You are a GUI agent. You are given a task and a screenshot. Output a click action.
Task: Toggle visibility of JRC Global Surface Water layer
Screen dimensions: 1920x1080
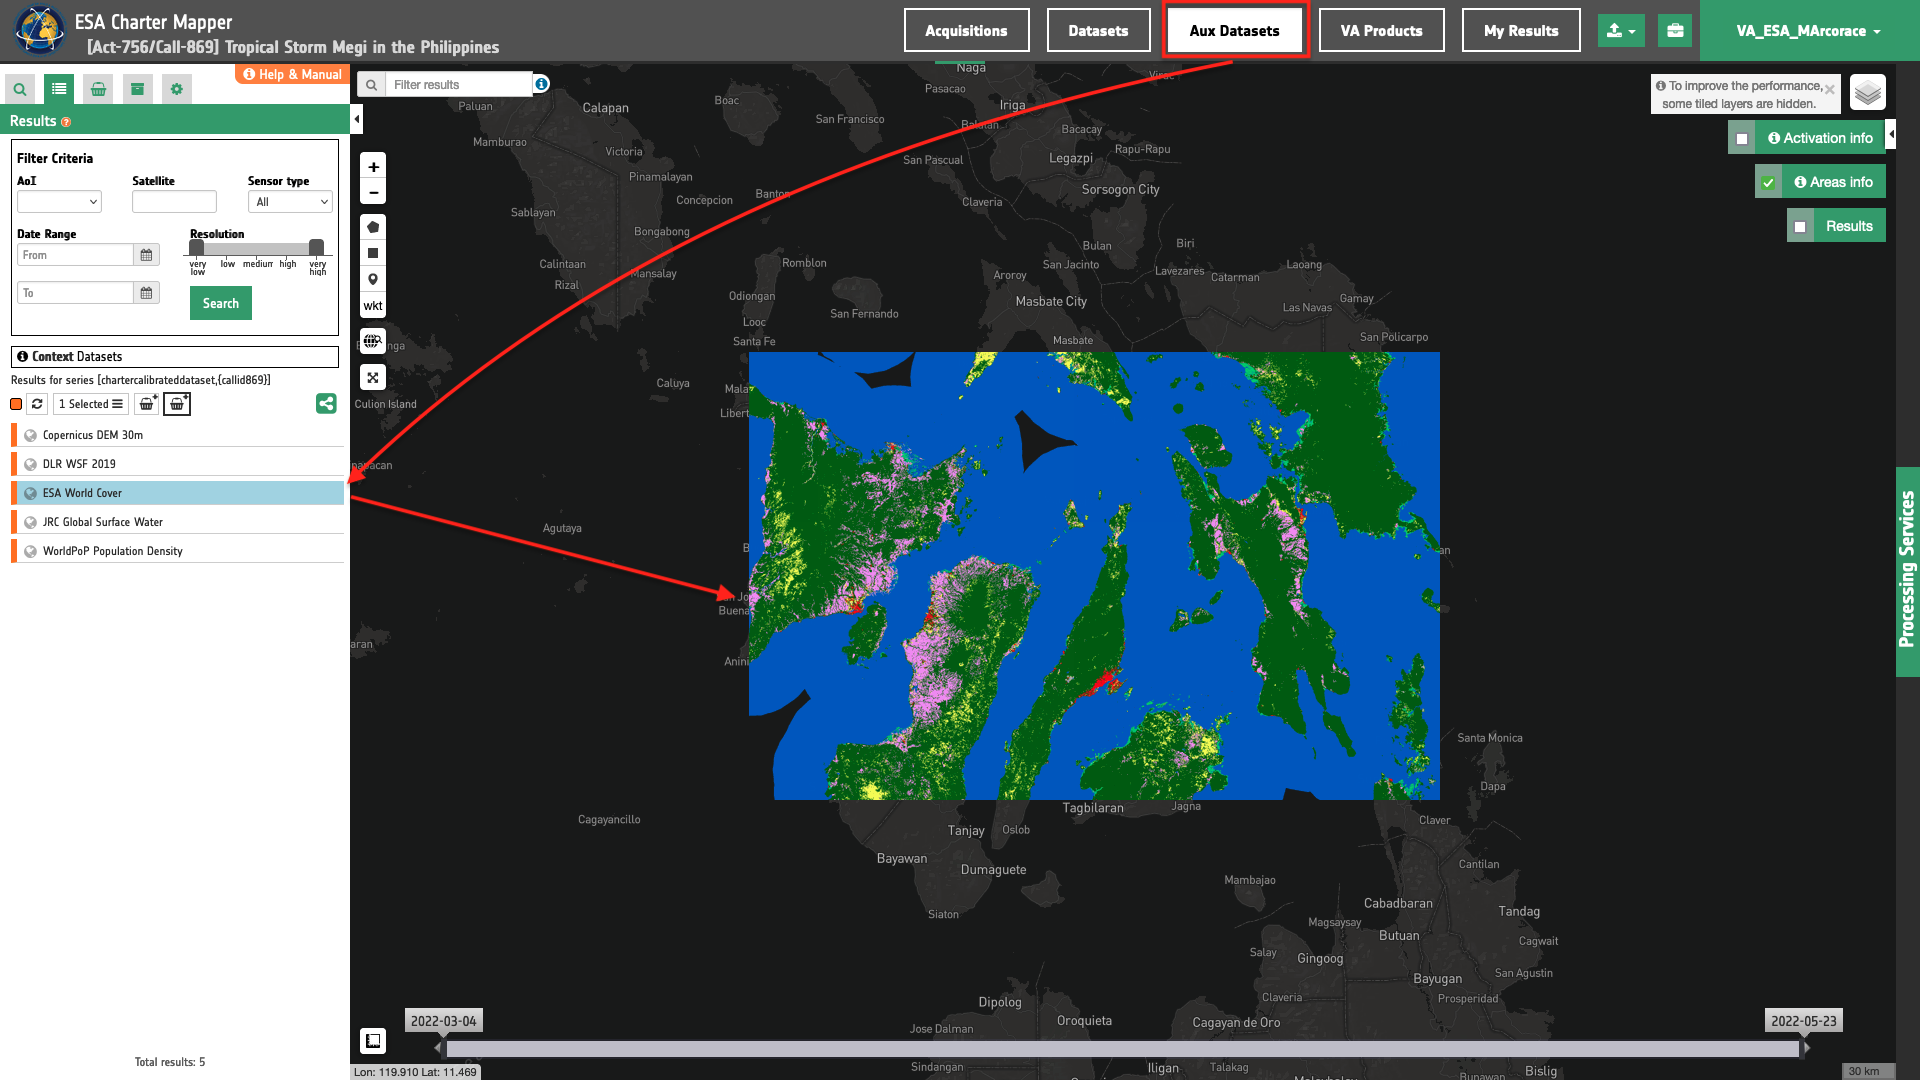[x=30, y=522]
